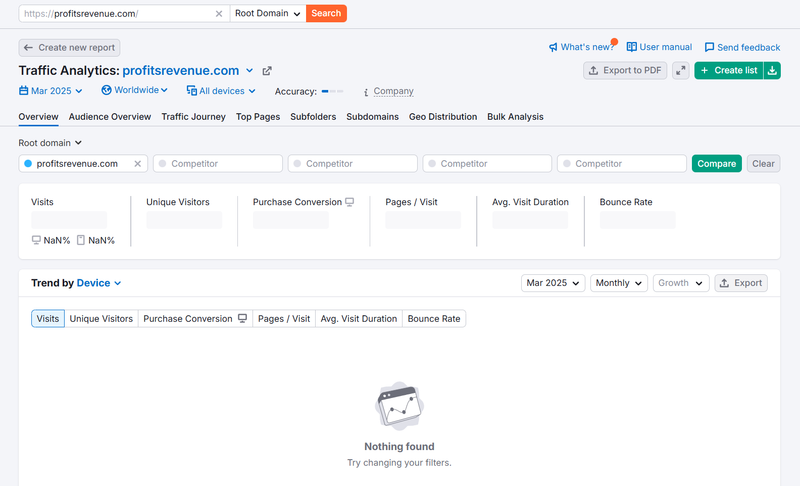Select the Bounce Rate trend metric
The width and height of the screenshot is (800, 486).
click(x=434, y=319)
